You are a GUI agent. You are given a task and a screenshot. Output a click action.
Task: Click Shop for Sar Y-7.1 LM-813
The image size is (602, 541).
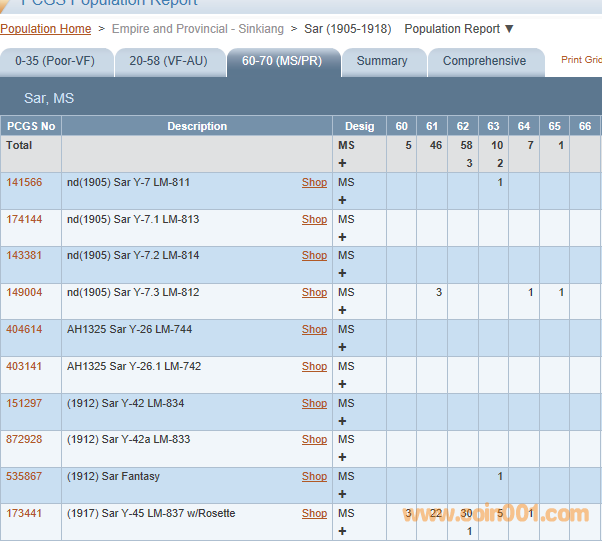314,219
